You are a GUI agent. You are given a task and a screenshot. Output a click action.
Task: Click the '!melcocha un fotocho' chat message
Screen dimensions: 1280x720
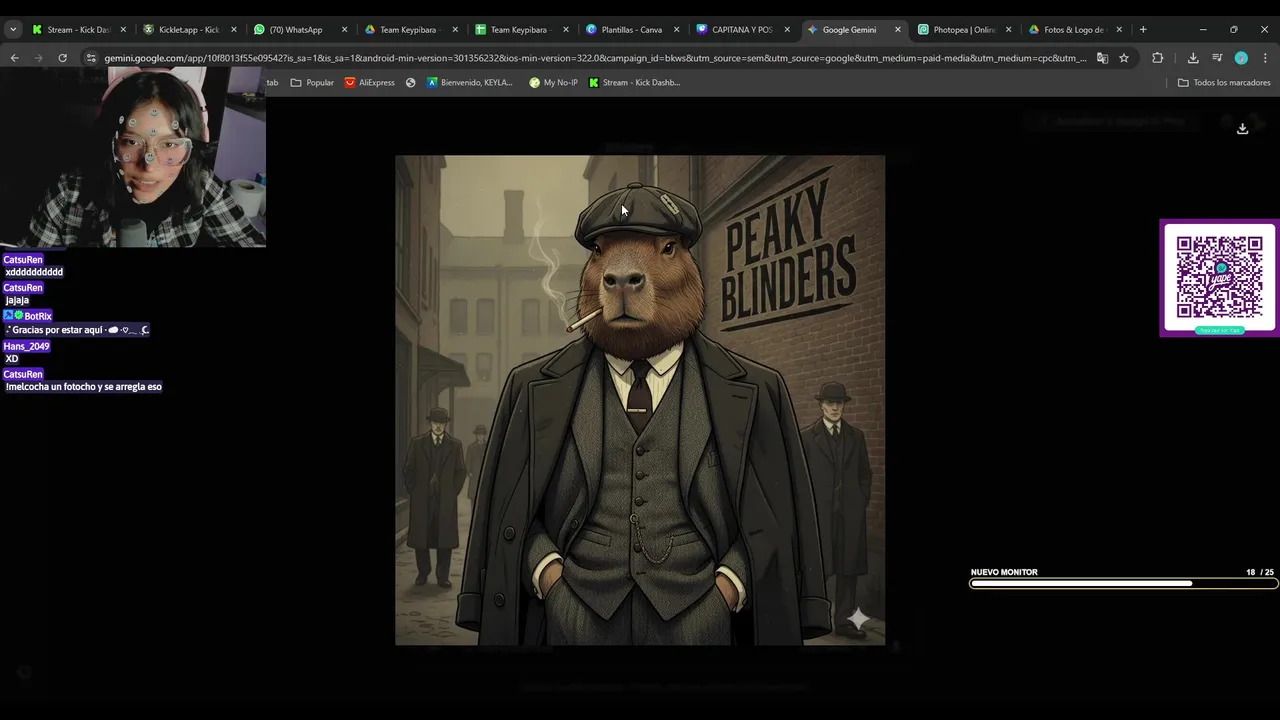(83, 387)
